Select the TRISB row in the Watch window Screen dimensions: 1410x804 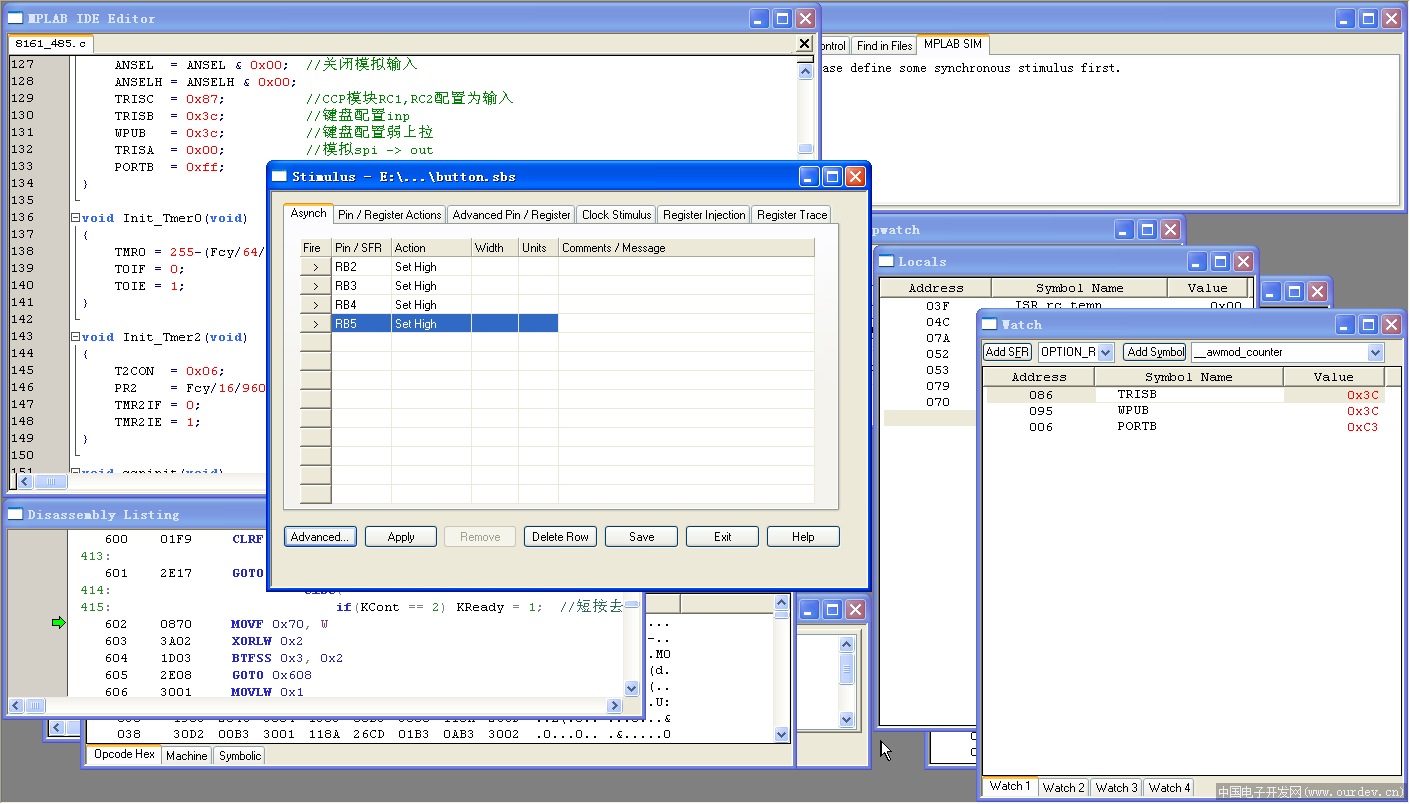[1185, 395]
